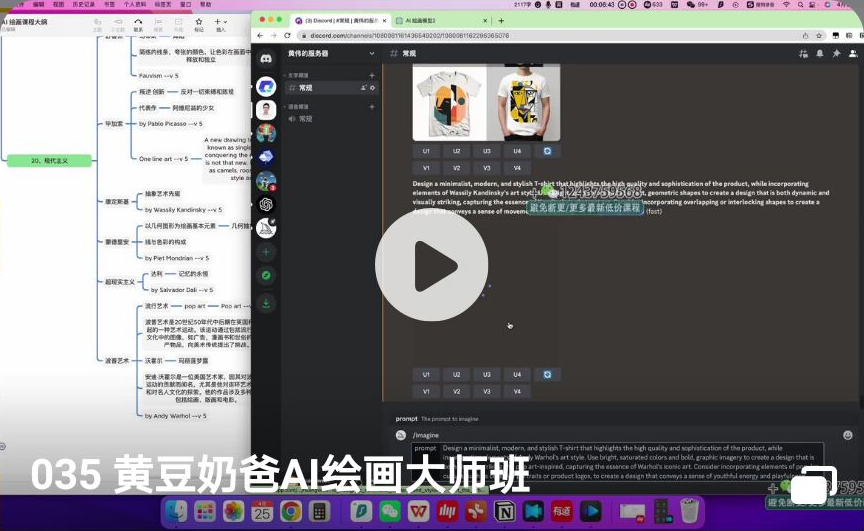This screenshot has width=864, height=531.
Task: Collapse the 语音频道 voice channels category
Action: [297, 106]
